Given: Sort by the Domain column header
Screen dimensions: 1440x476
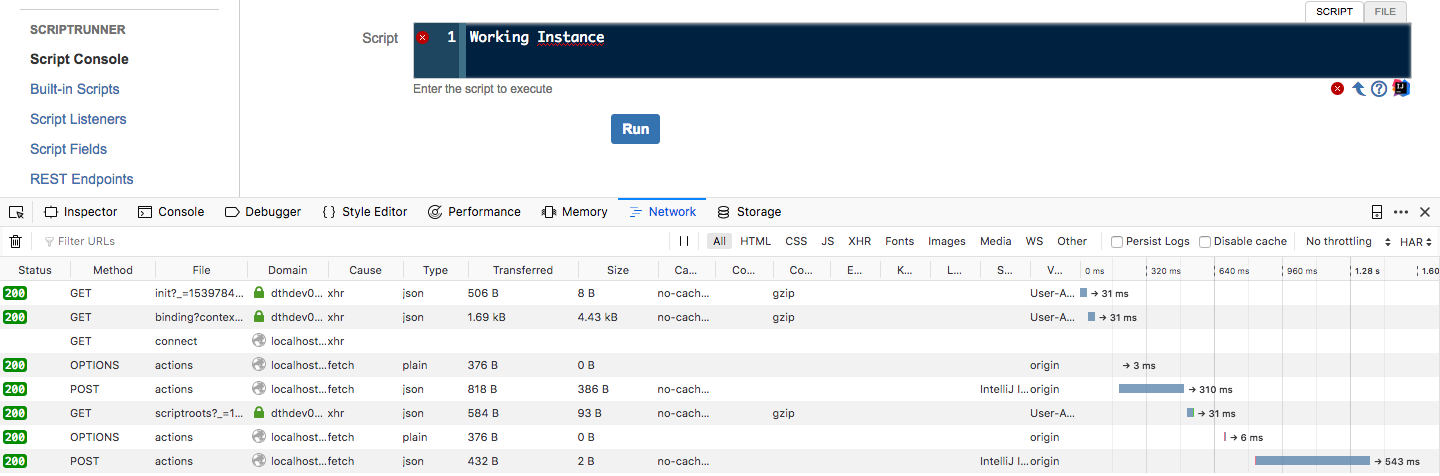Looking at the screenshot, I should tap(288, 270).
